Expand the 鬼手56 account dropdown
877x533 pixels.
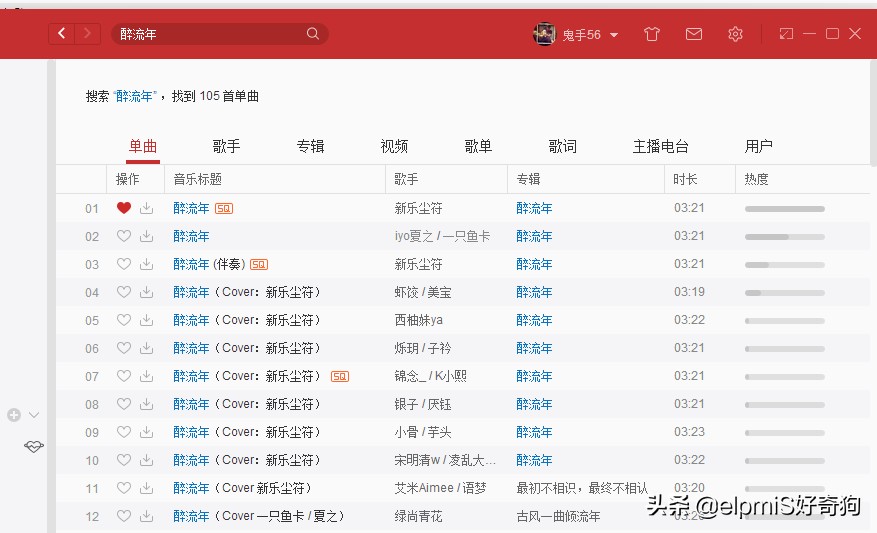click(614, 35)
